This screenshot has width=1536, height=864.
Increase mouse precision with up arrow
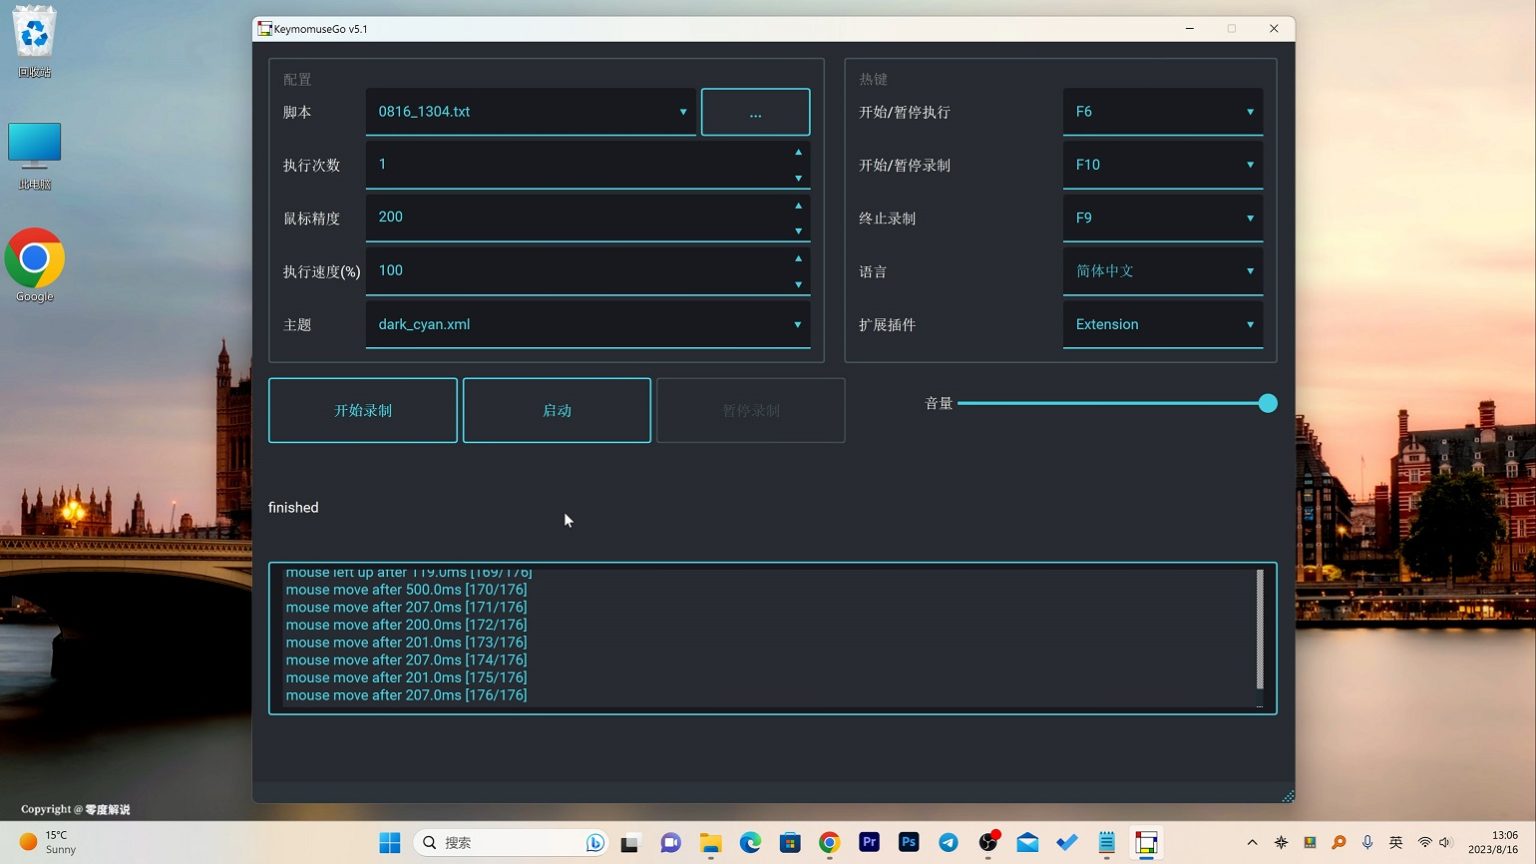(x=798, y=205)
